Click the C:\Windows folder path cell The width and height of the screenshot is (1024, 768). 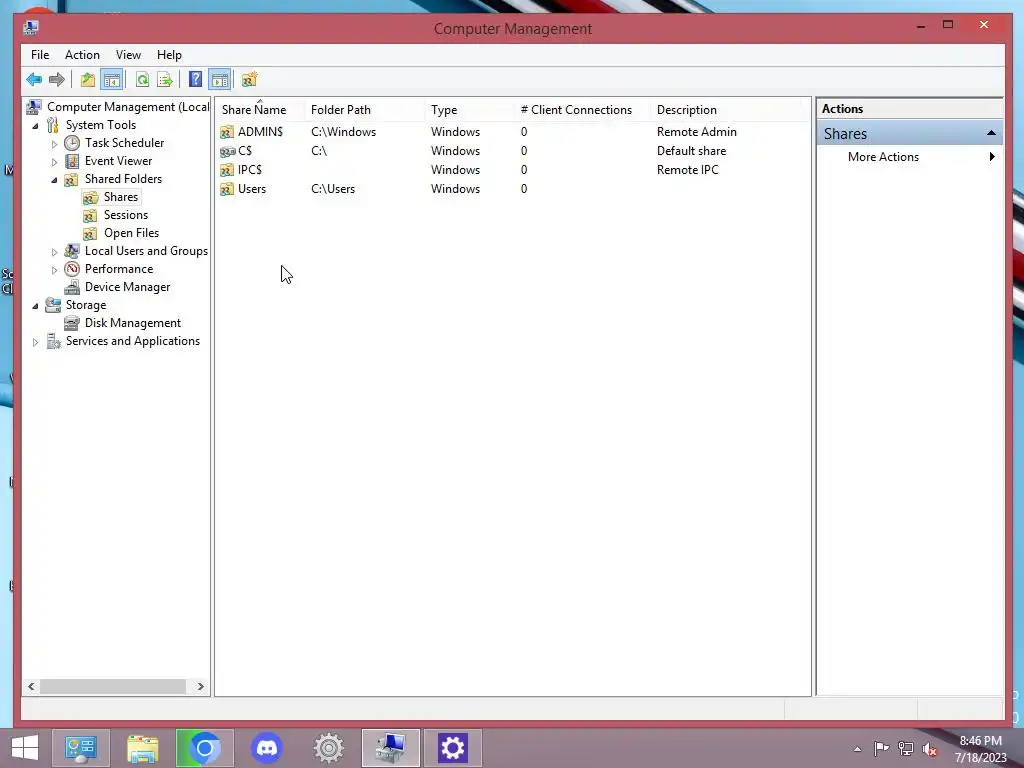tap(344, 132)
